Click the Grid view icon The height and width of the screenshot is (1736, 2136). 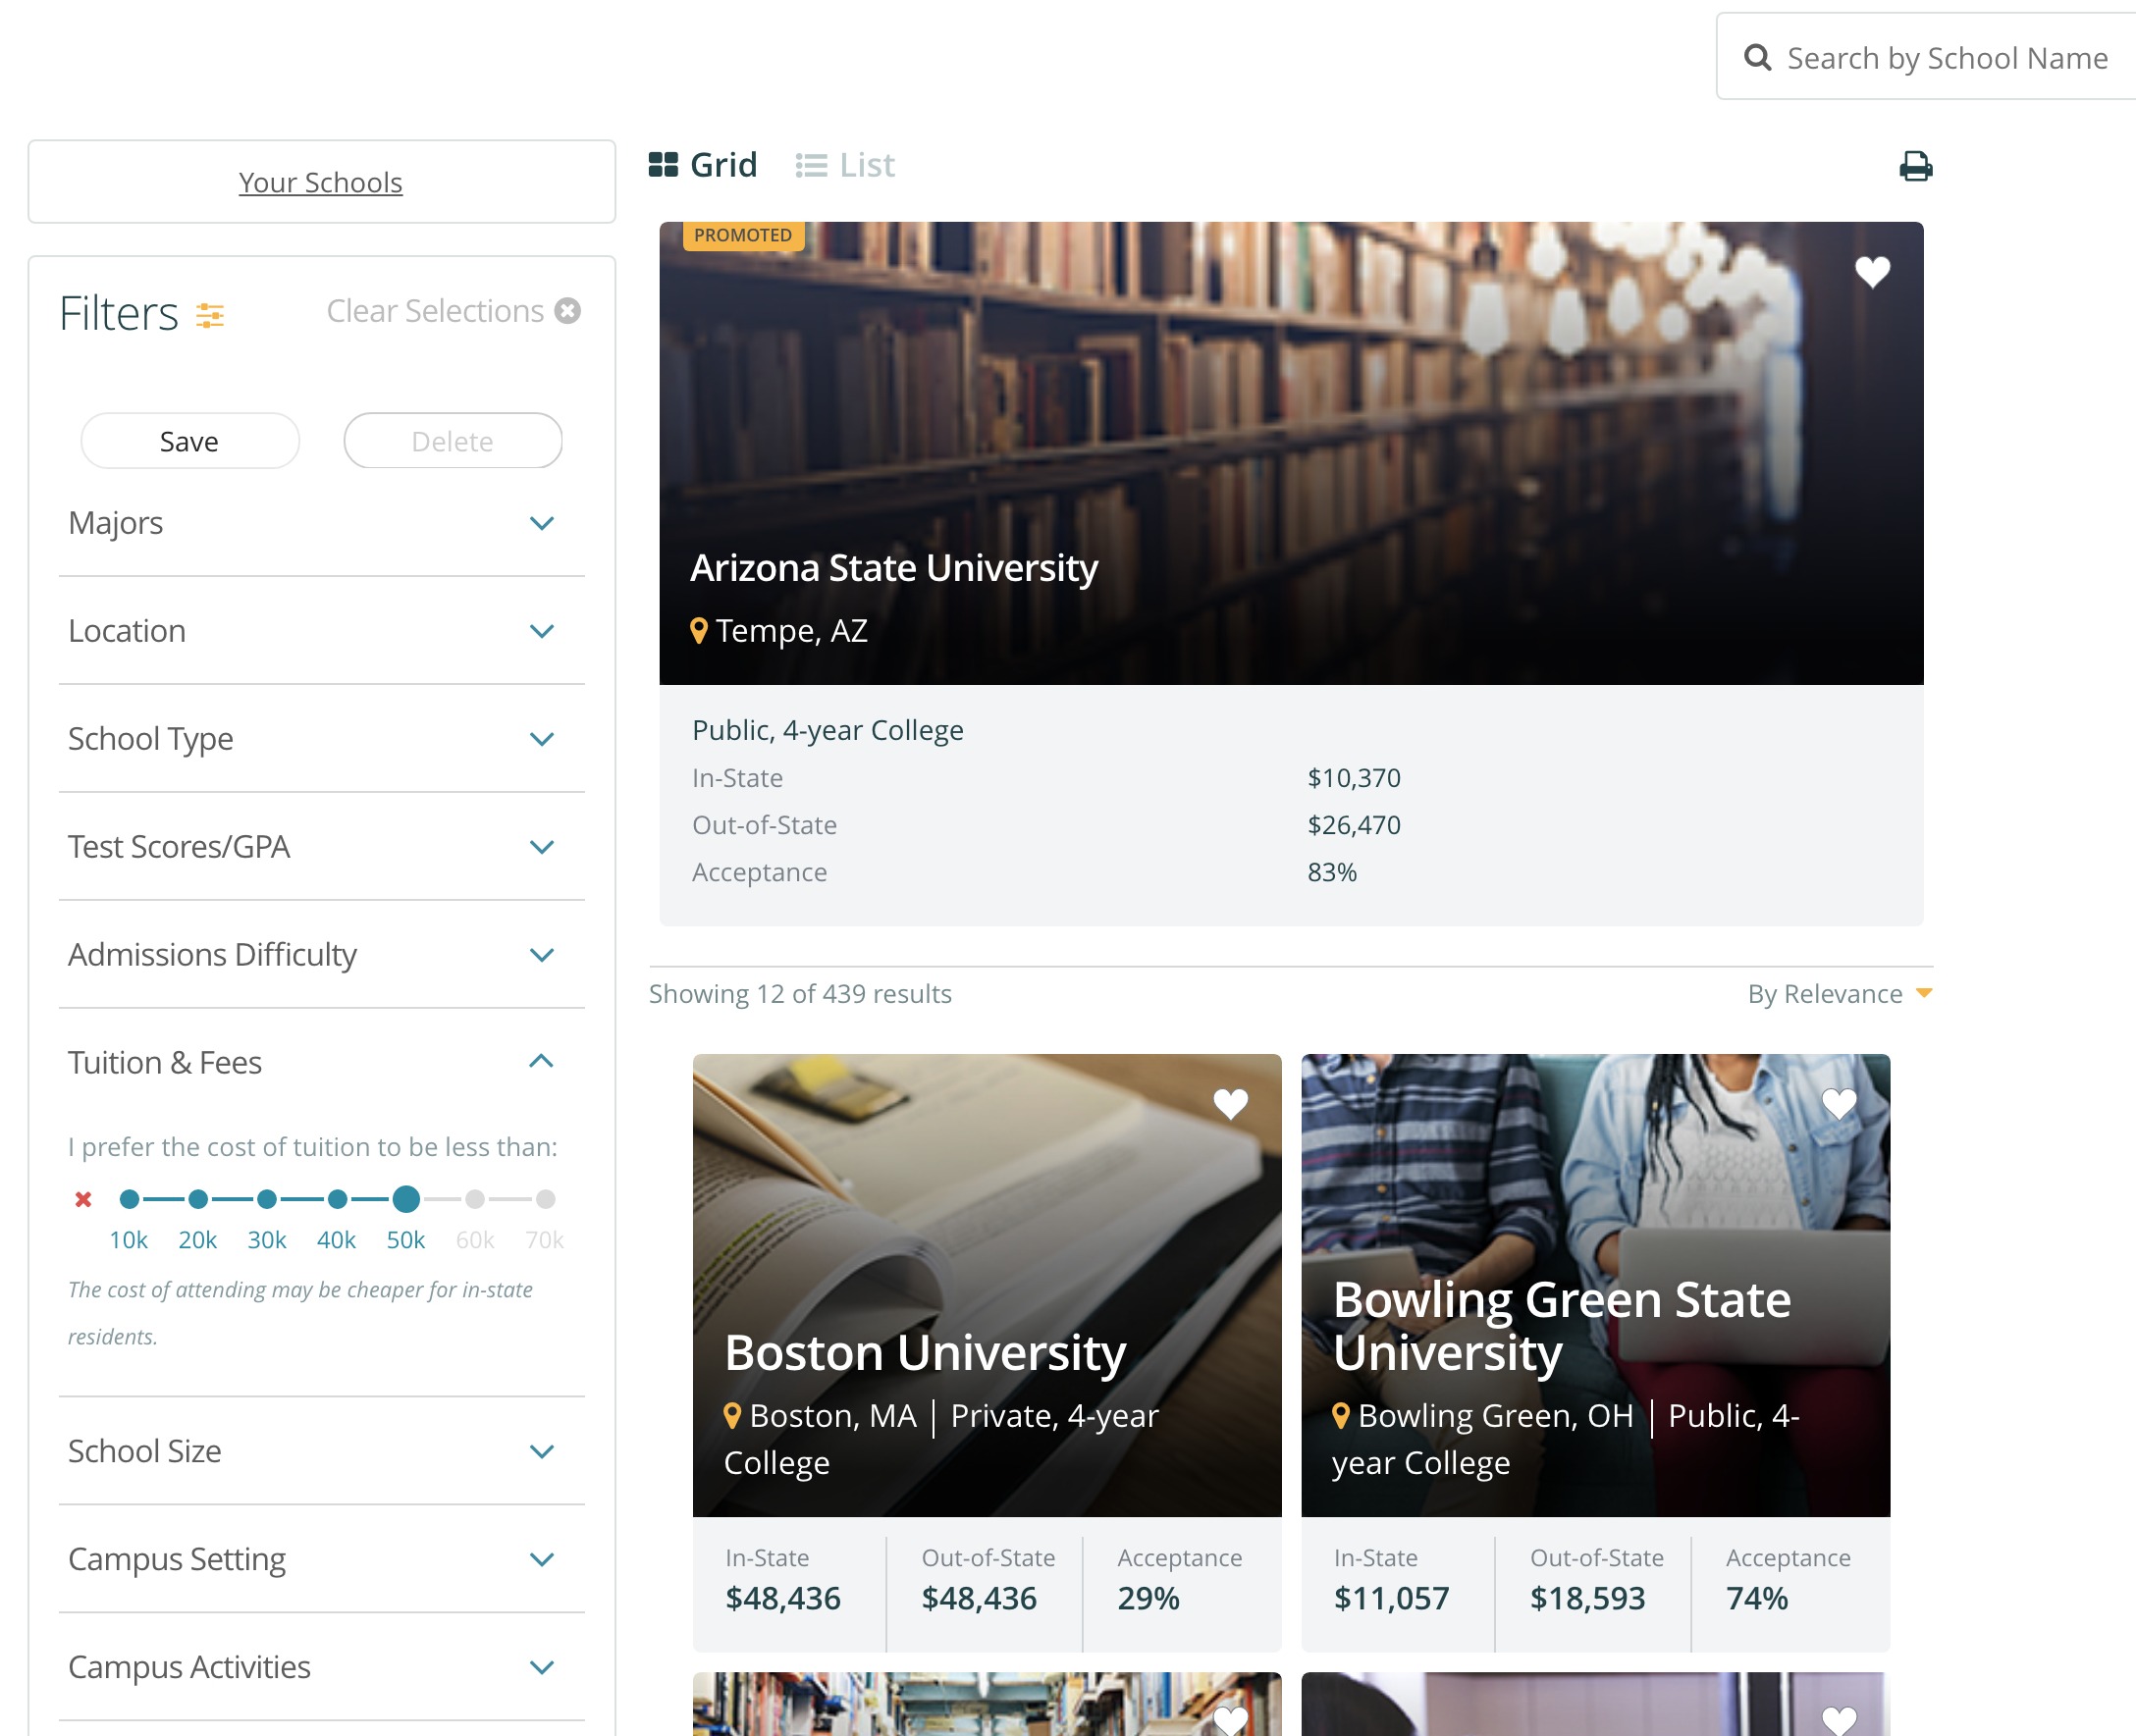(666, 165)
